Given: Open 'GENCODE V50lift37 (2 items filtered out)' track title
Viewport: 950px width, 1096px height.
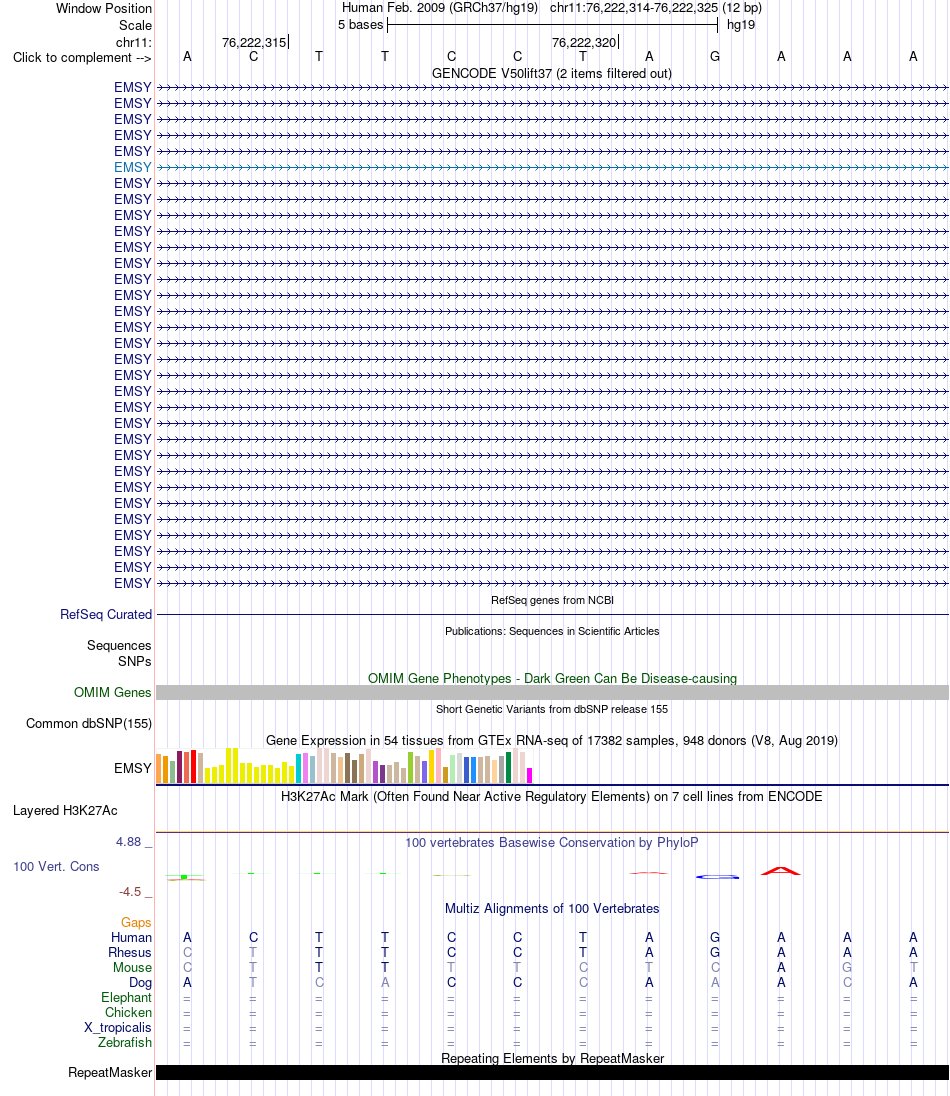Looking at the screenshot, I should tap(552, 73).
